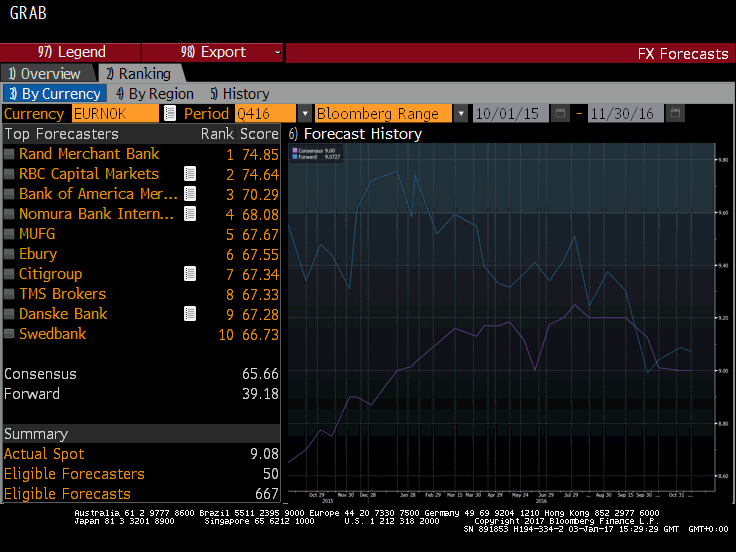Click the Eligible Forecasts count 667
The height and width of the screenshot is (552, 736).
coord(267,494)
